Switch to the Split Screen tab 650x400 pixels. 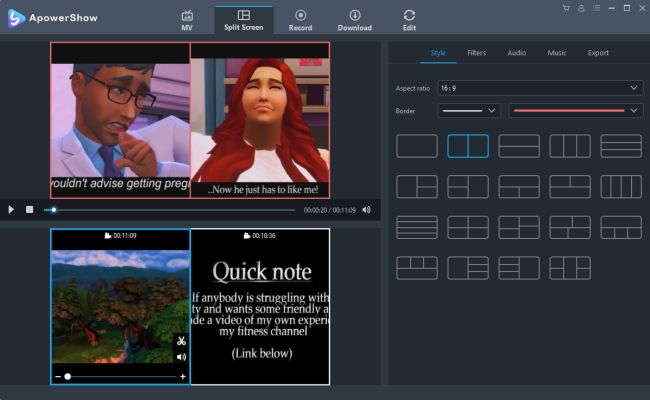click(x=244, y=20)
